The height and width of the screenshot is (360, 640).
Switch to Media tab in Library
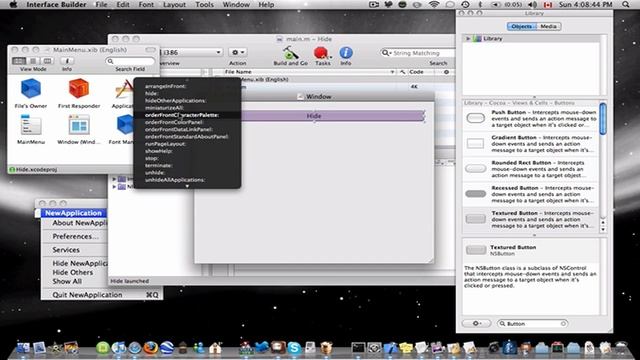pos(549,26)
